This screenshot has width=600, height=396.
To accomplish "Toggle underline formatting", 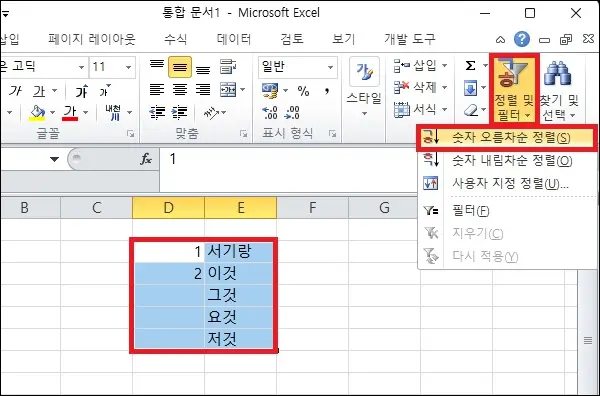I will [39, 91].
